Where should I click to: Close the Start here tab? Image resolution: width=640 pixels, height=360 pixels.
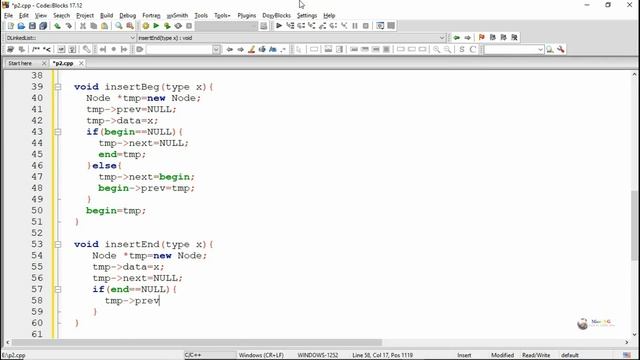(44, 63)
